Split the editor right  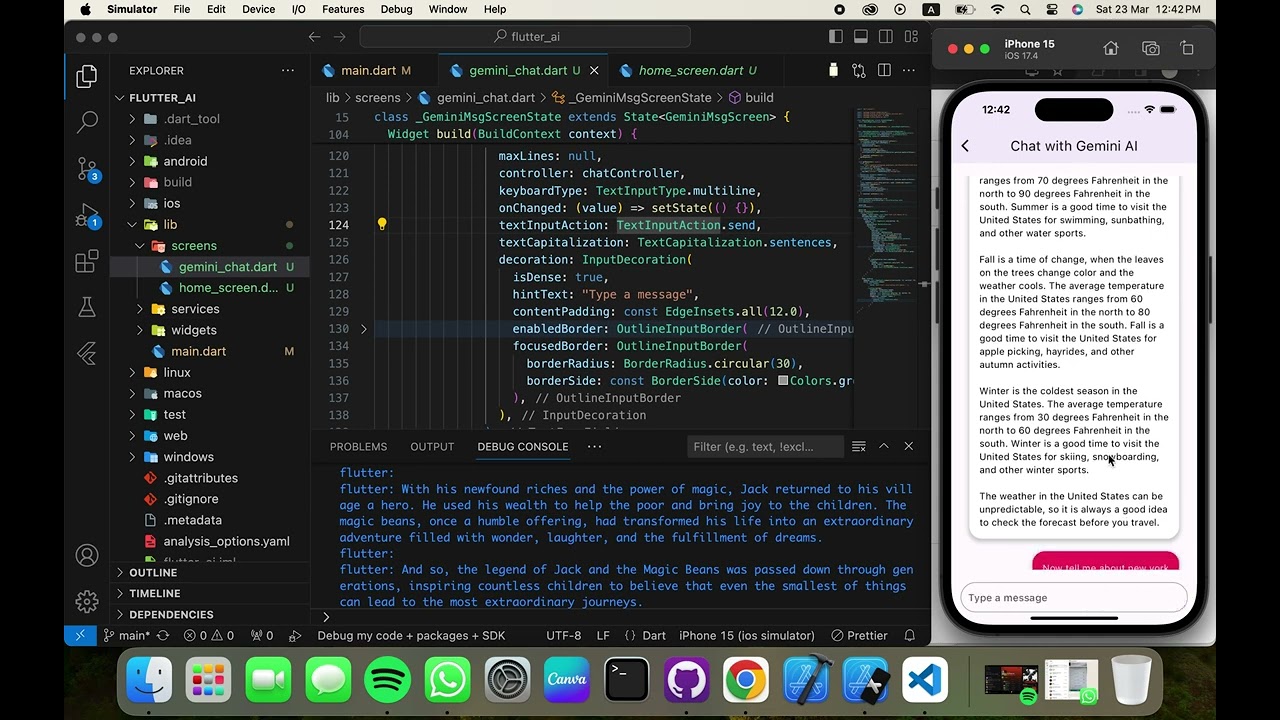[884, 70]
